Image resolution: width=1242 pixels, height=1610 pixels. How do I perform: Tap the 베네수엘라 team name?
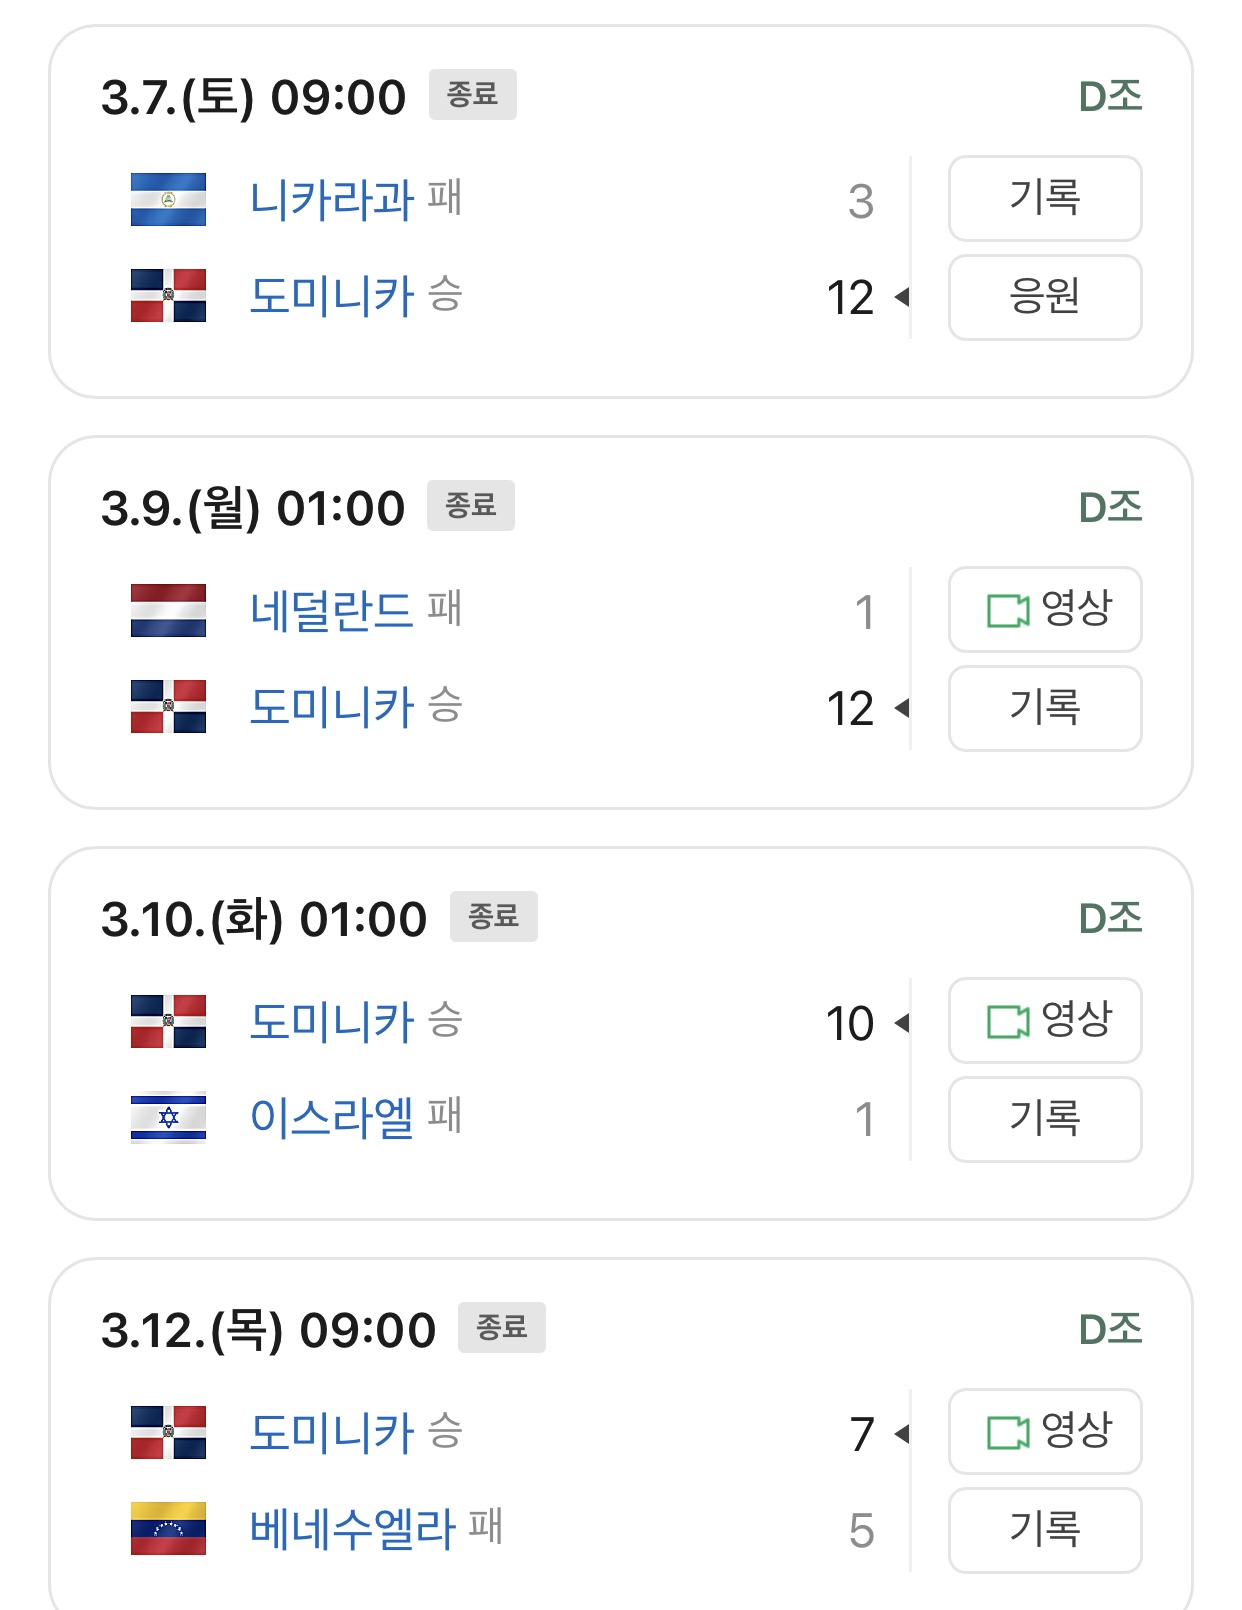[x=352, y=1528]
